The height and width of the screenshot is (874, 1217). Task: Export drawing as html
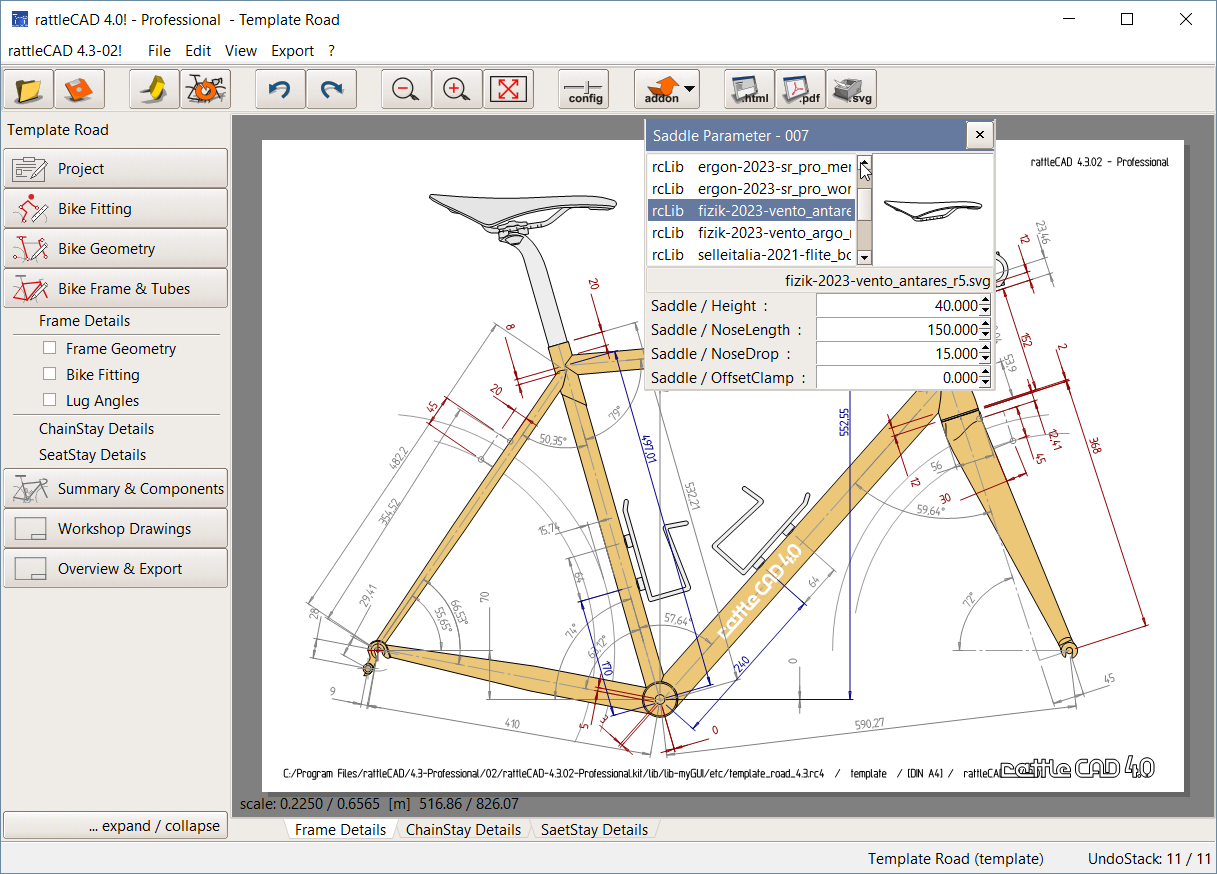749,89
